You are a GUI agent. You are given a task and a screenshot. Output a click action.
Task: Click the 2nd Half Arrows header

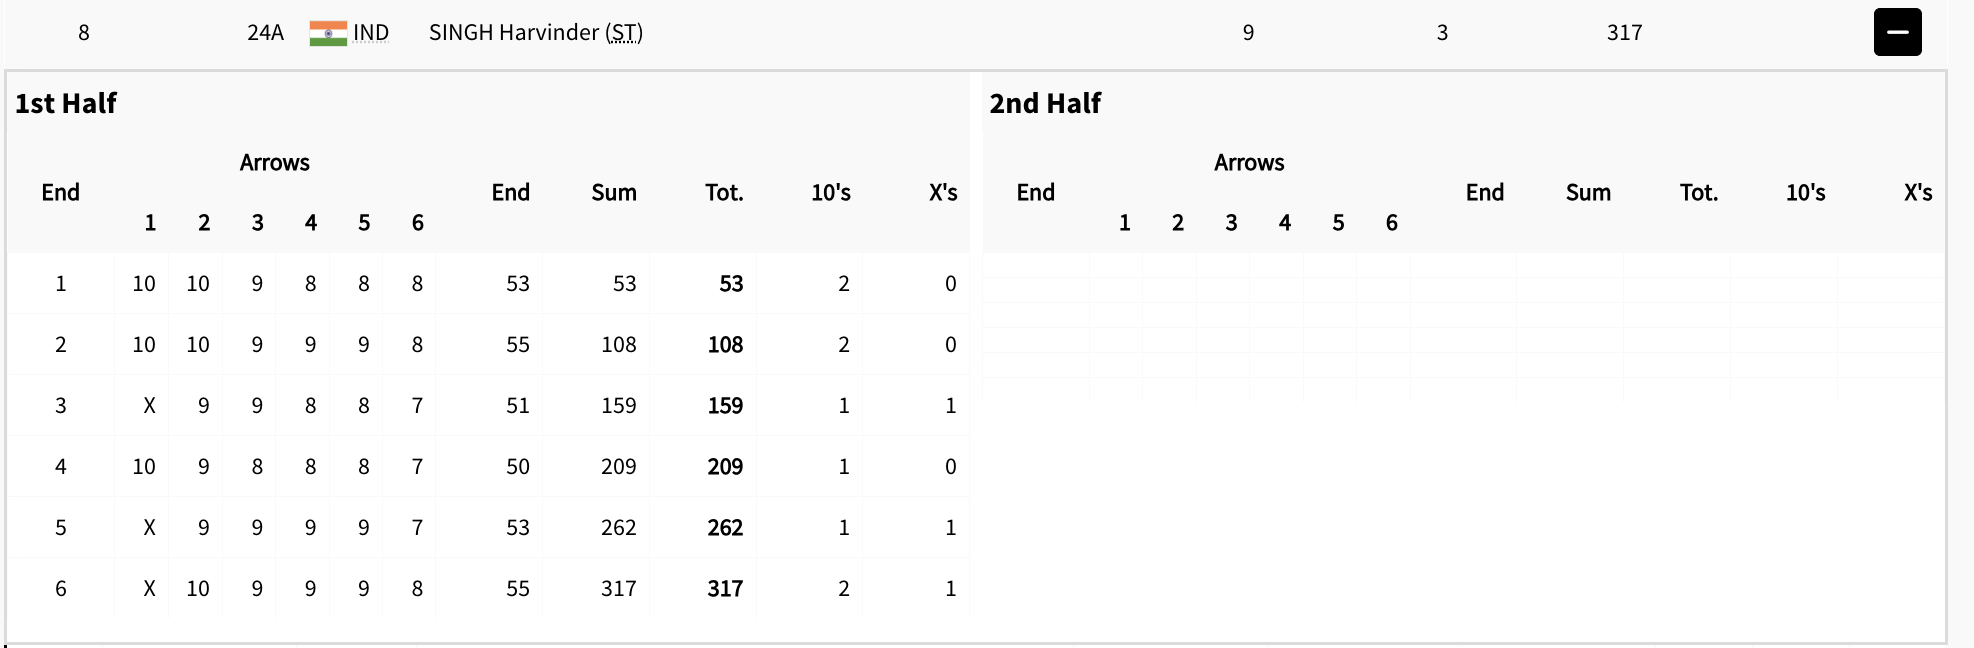tap(1249, 162)
